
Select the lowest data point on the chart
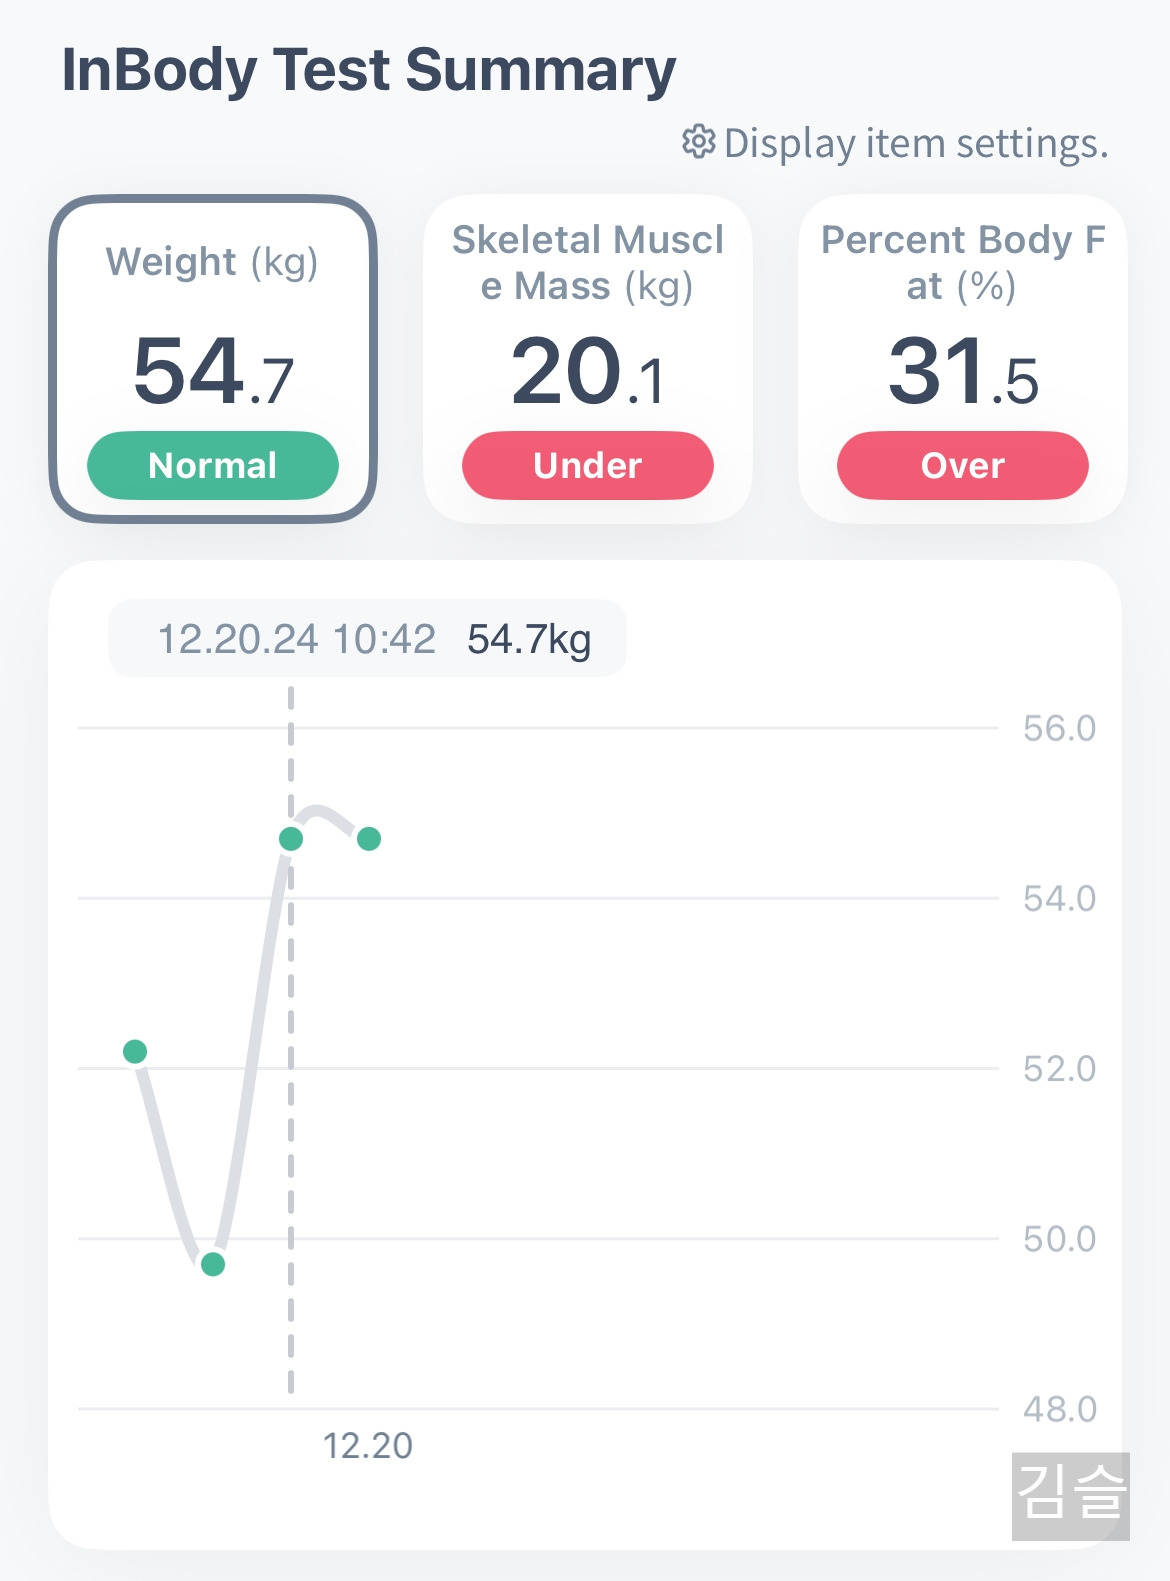tap(213, 1264)
